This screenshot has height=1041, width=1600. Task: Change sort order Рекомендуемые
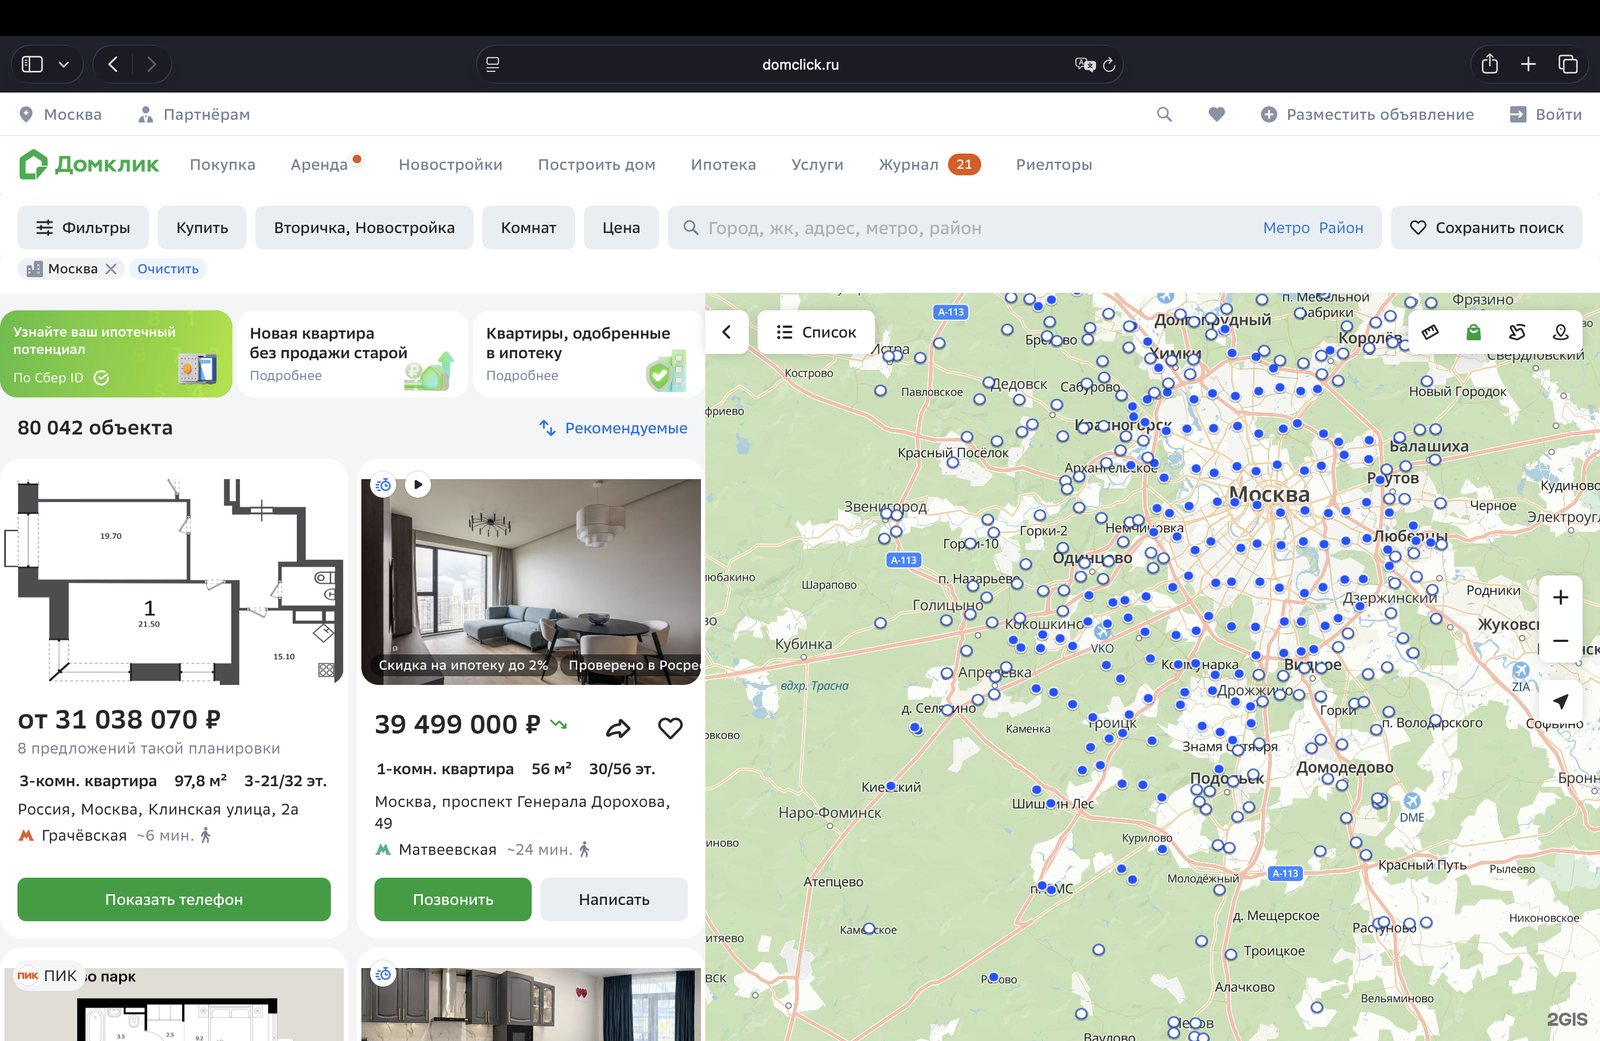(613, 428)
